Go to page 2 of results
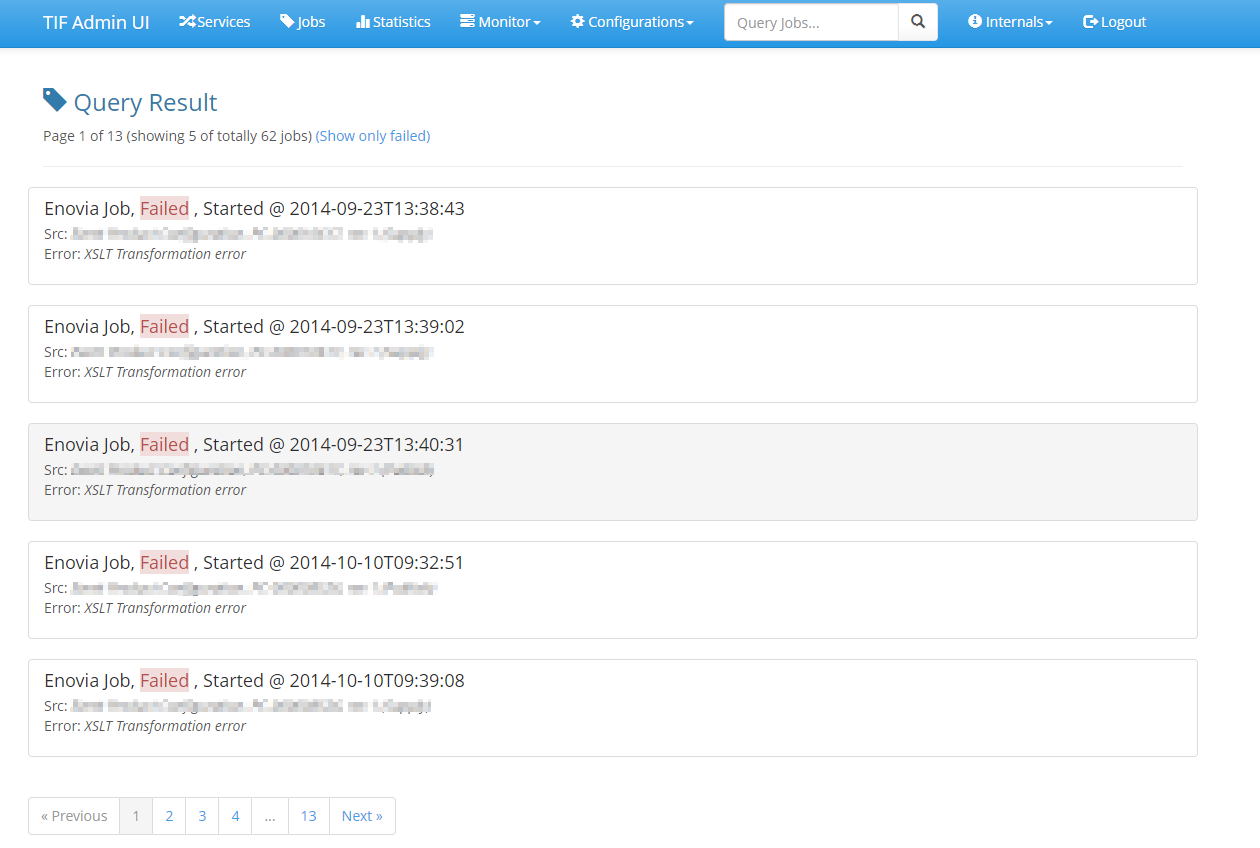This screenshot has height=848, width=1260. (x=169, y=816)
